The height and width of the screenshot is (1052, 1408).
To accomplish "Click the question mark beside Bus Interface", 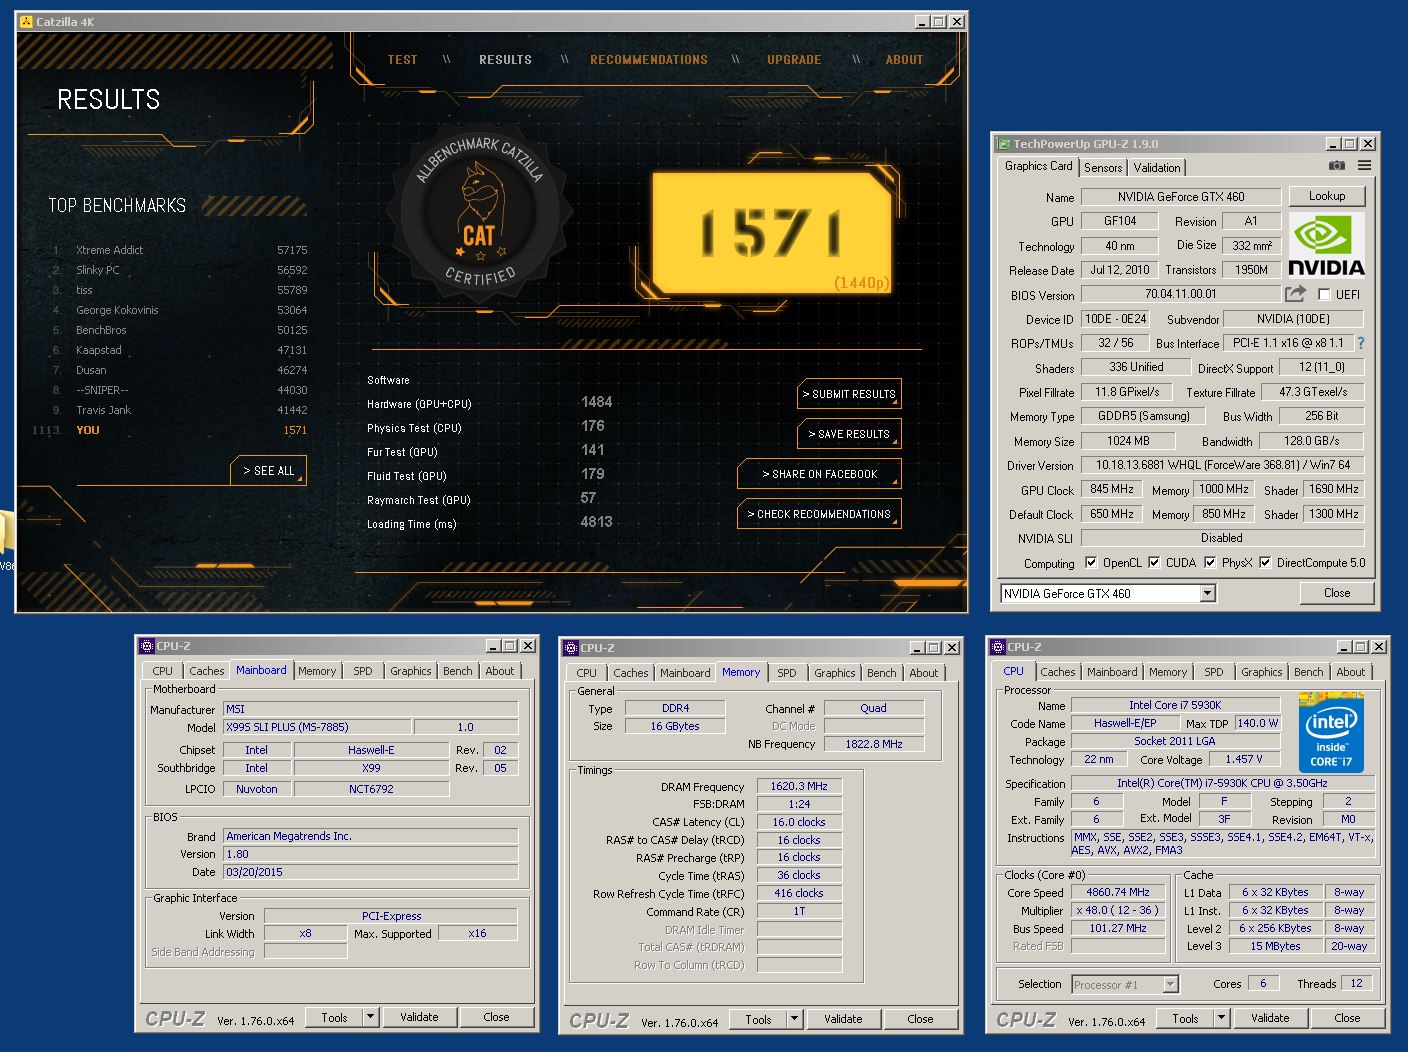I will (x=1361, y=343).
